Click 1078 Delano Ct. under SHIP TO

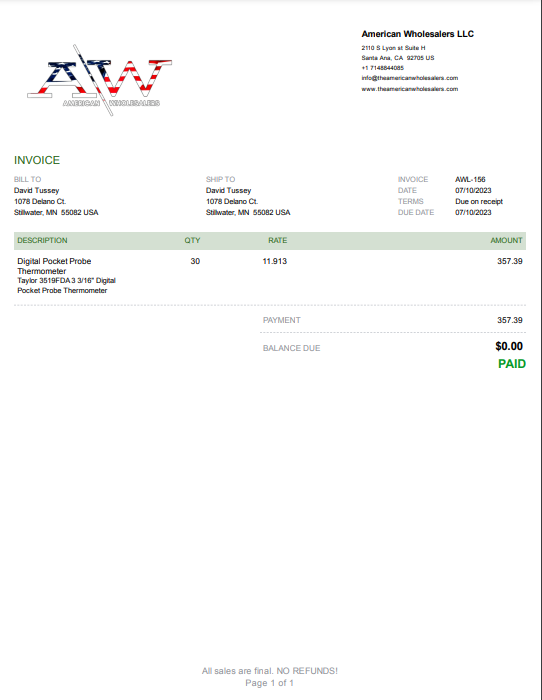tap(232, 201)
